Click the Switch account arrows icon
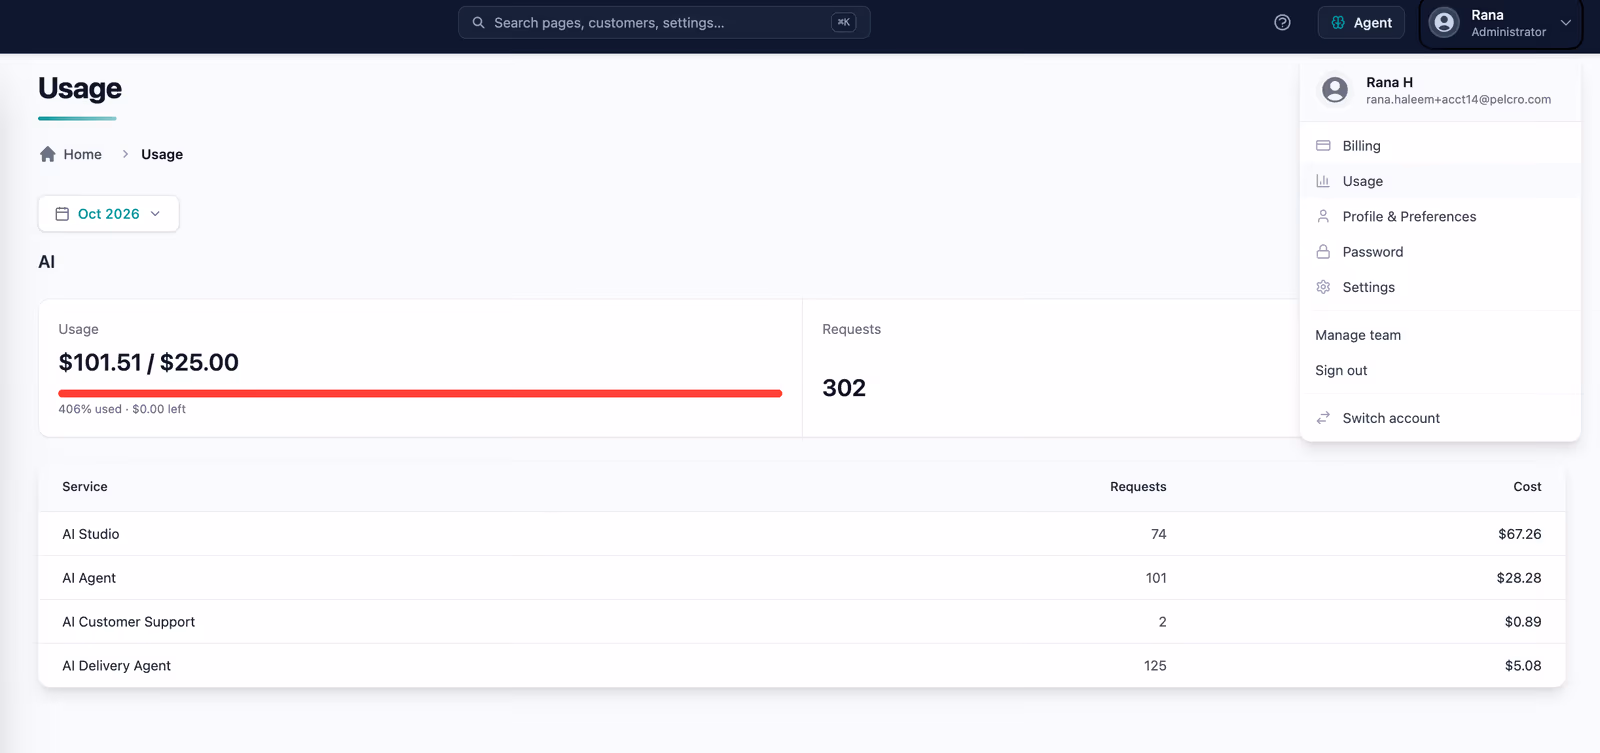Image resolution: width=1600 pixels, height=753 pixels. pyautogui.click(x=1323, y=418)
